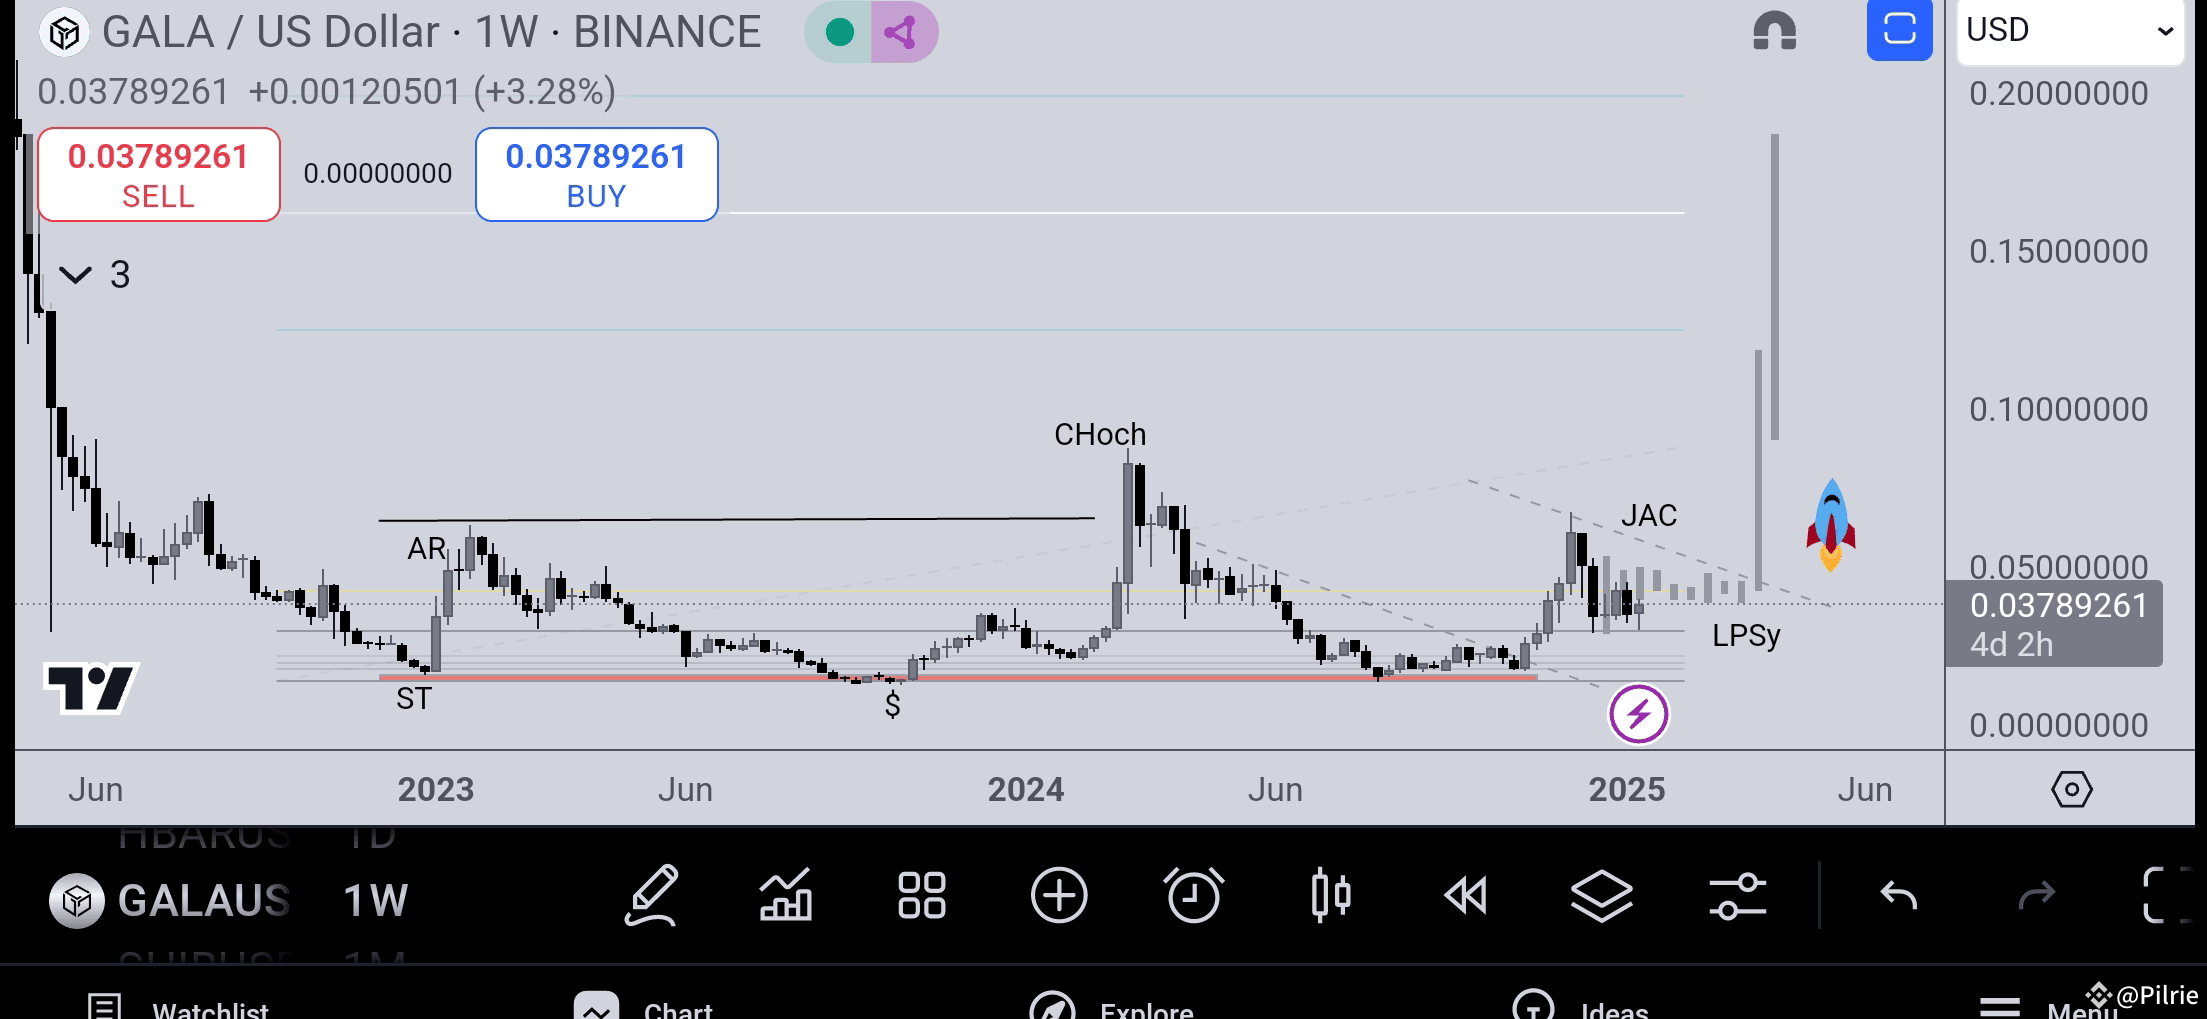Click the 0.20000000 price axis label
The width and height of the screenshot is (2207, 1019).
(2059, 94)
